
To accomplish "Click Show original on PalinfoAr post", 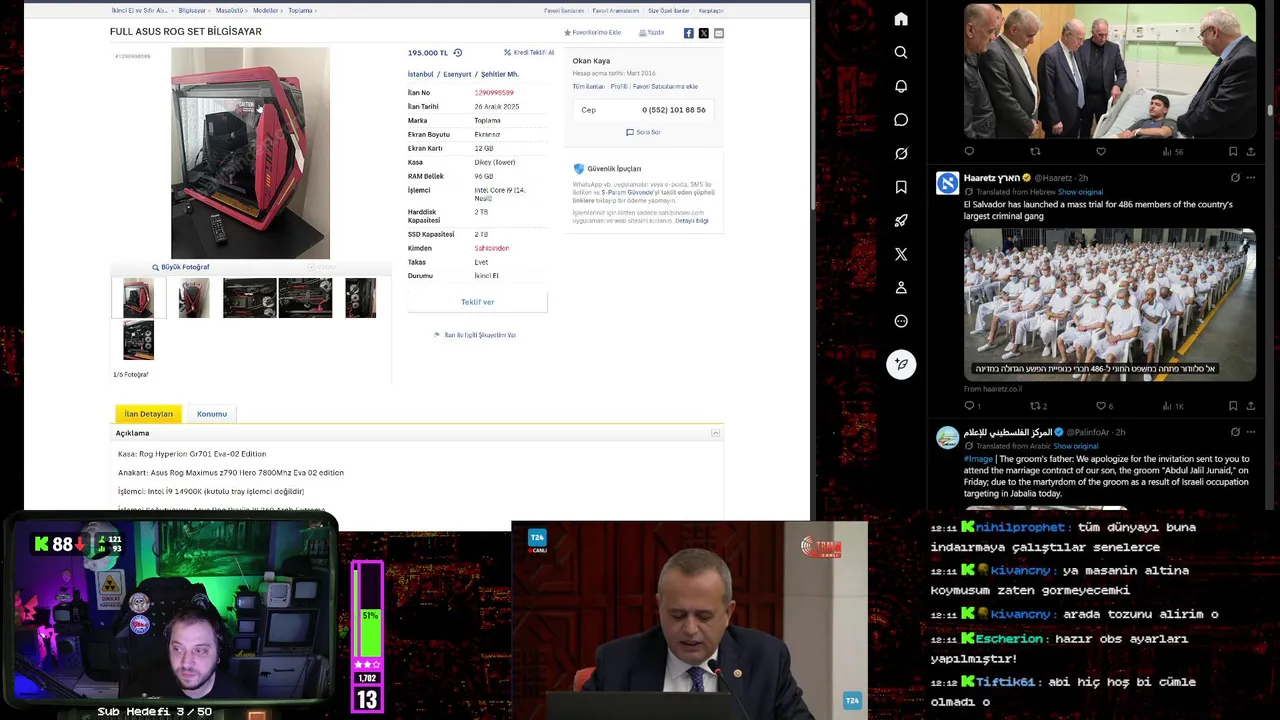I will pyautogui.click(x=1076, y=446).
